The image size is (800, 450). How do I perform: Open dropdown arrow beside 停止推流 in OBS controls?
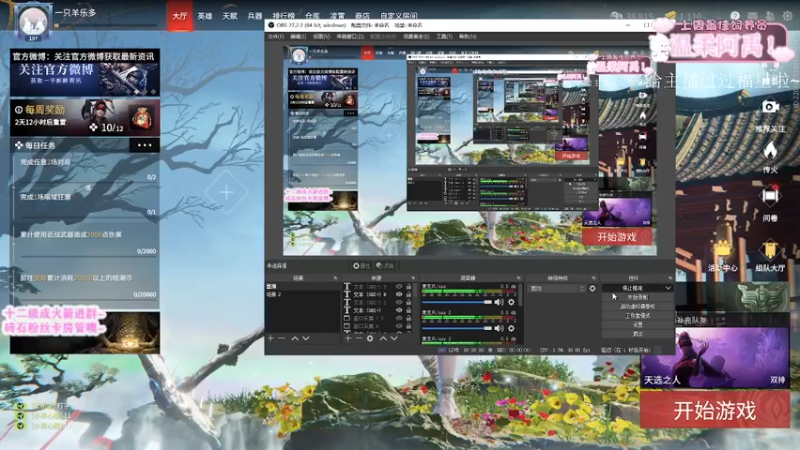(x=668, y=288)
